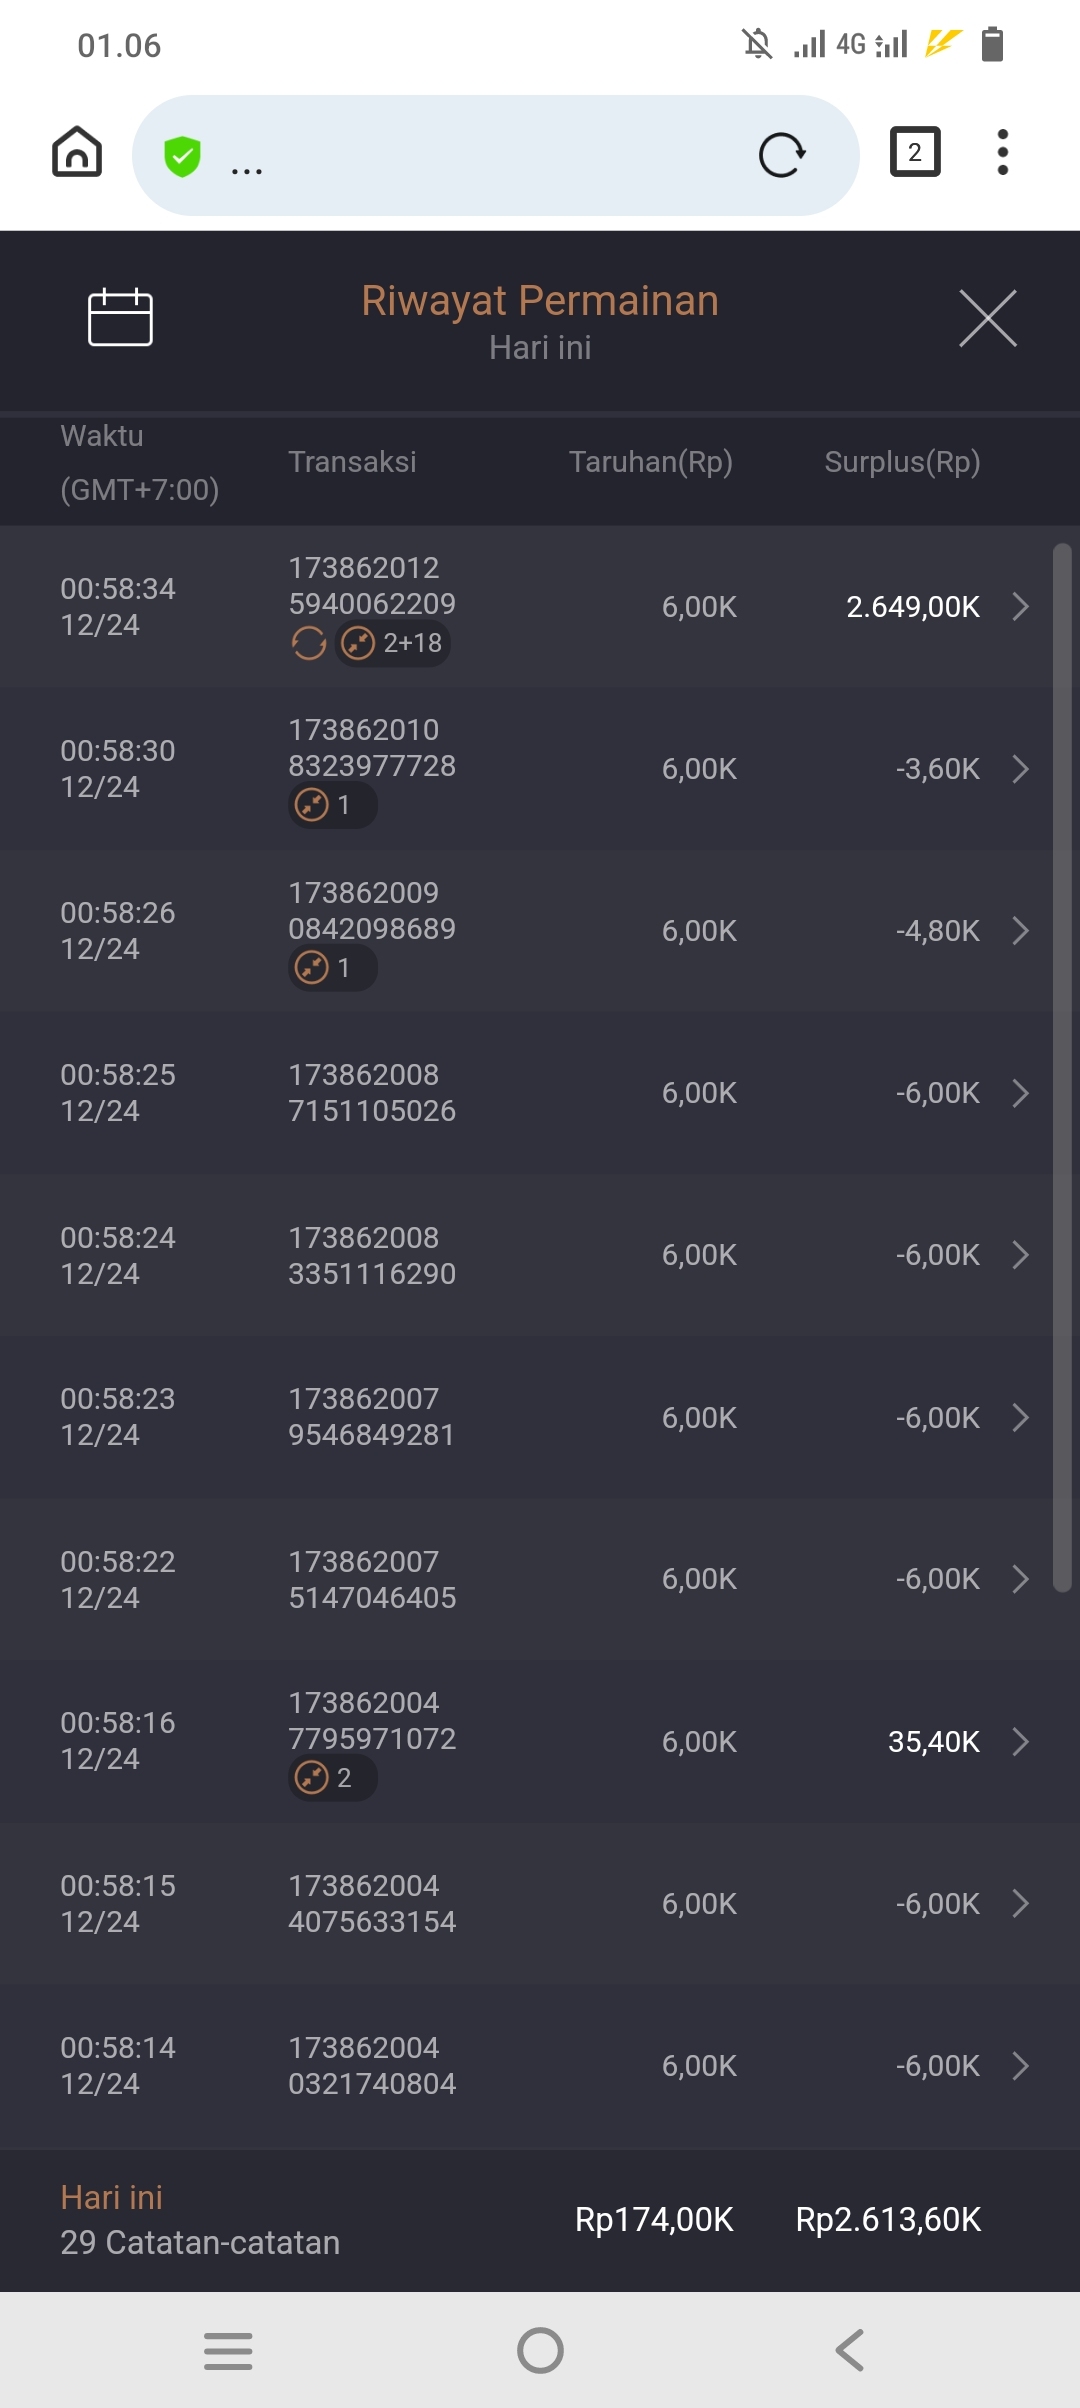Screen dimensions: 1080x2408
Task: Tap the respin circle icon in first row
Action: pos(309,643)
